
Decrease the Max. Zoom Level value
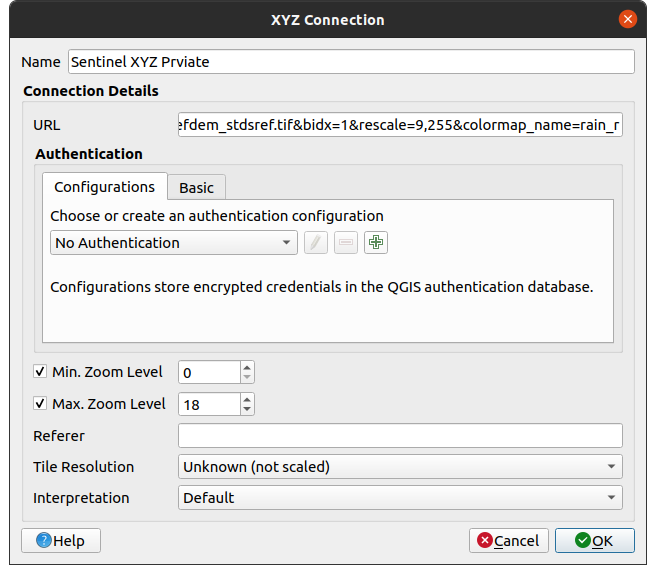tap(247, 410)
